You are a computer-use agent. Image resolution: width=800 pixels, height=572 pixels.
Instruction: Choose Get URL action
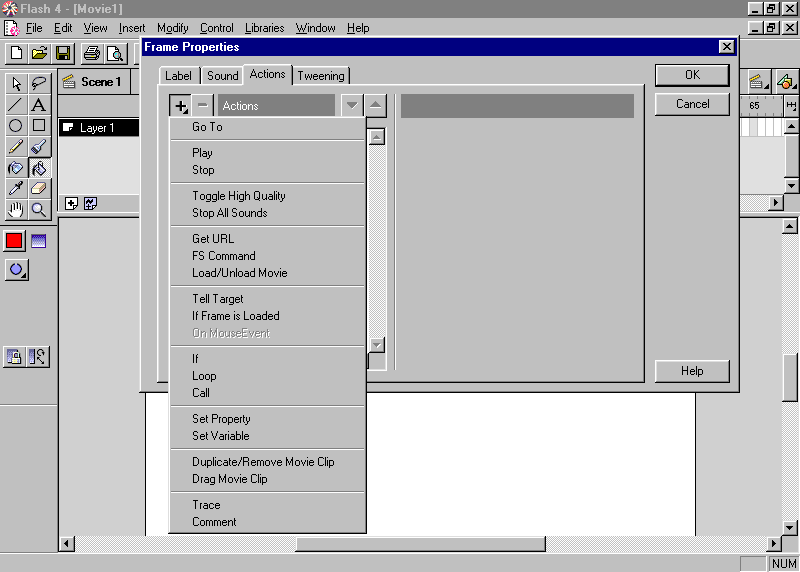(x=267, y=239)
